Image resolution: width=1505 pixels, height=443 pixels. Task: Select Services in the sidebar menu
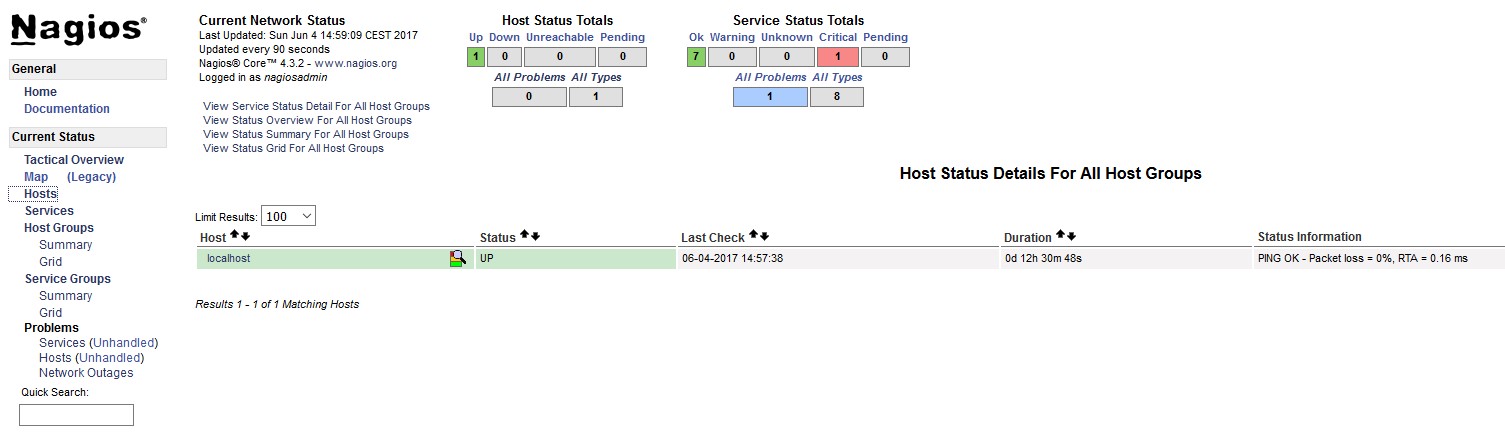(49, 211)
